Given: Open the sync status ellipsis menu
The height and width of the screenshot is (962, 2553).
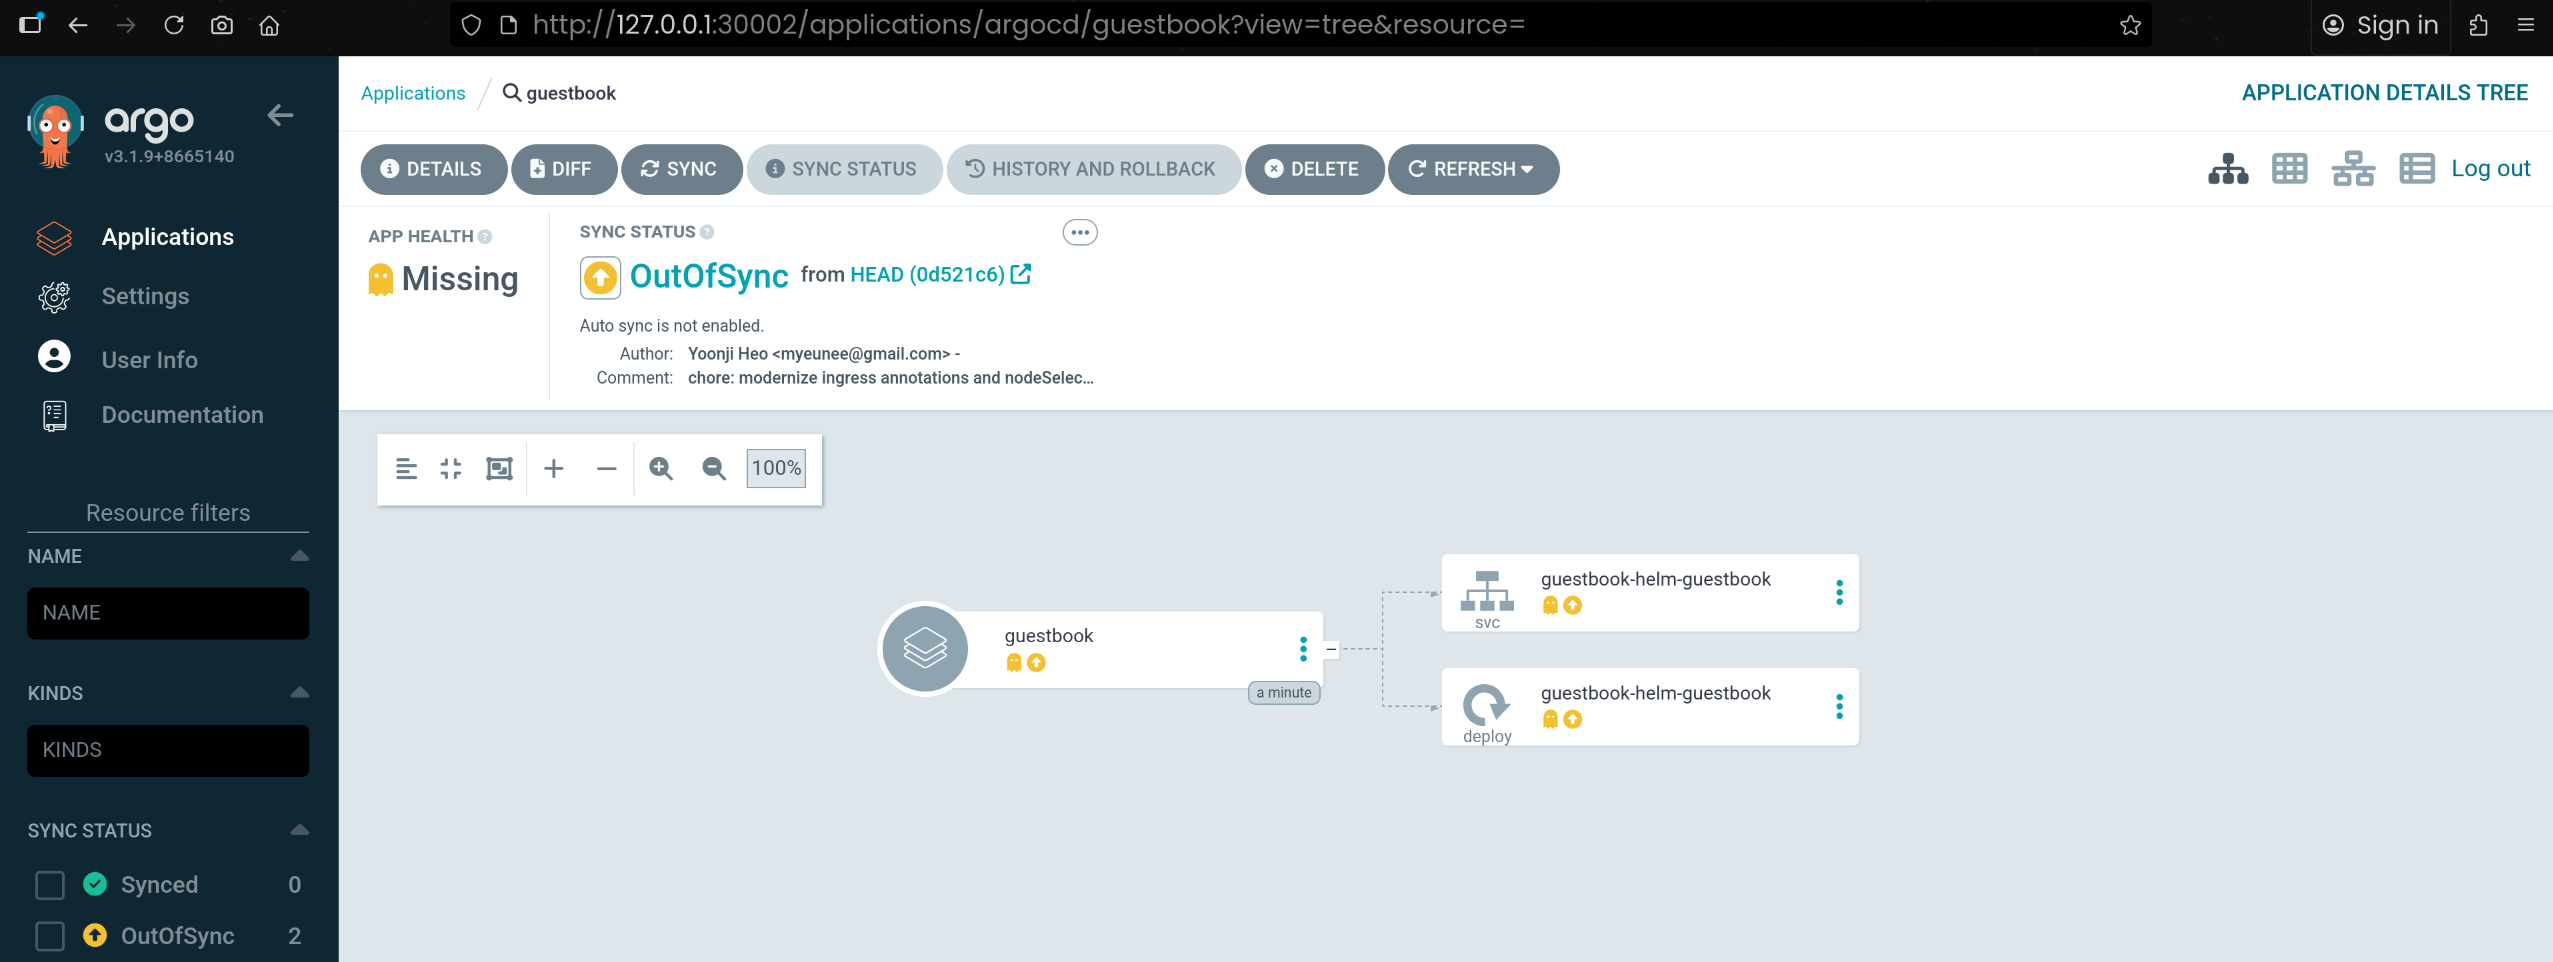Looking at the screenshot, I should (x=1079, y=233).
